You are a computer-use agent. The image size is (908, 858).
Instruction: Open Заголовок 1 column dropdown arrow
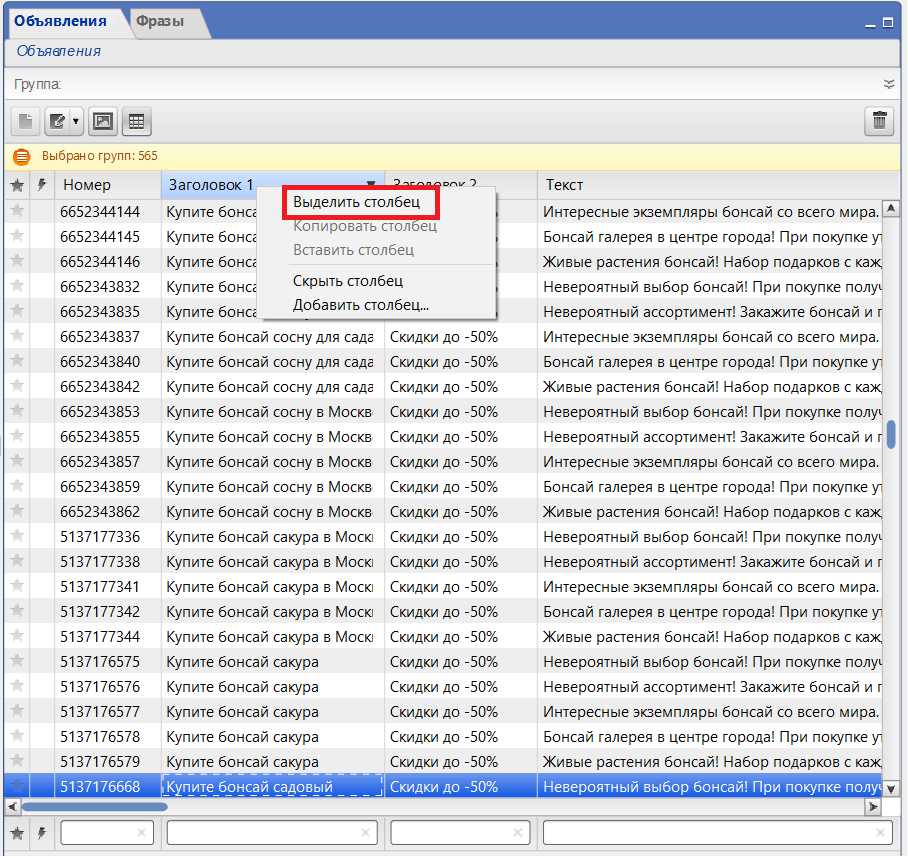point(371,185)
